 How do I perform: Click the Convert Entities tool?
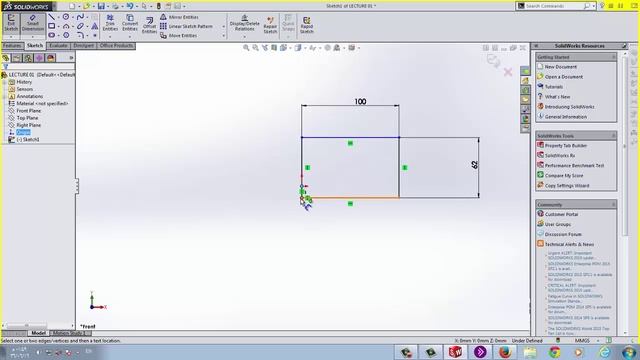[x=130, y=23]
